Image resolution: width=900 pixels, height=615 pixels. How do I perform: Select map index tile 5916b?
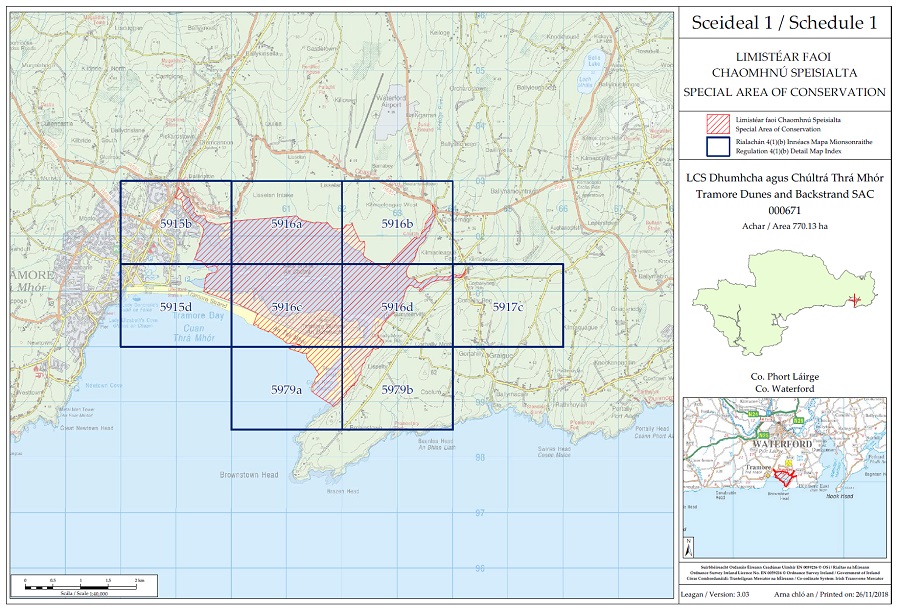click(397, 224)
